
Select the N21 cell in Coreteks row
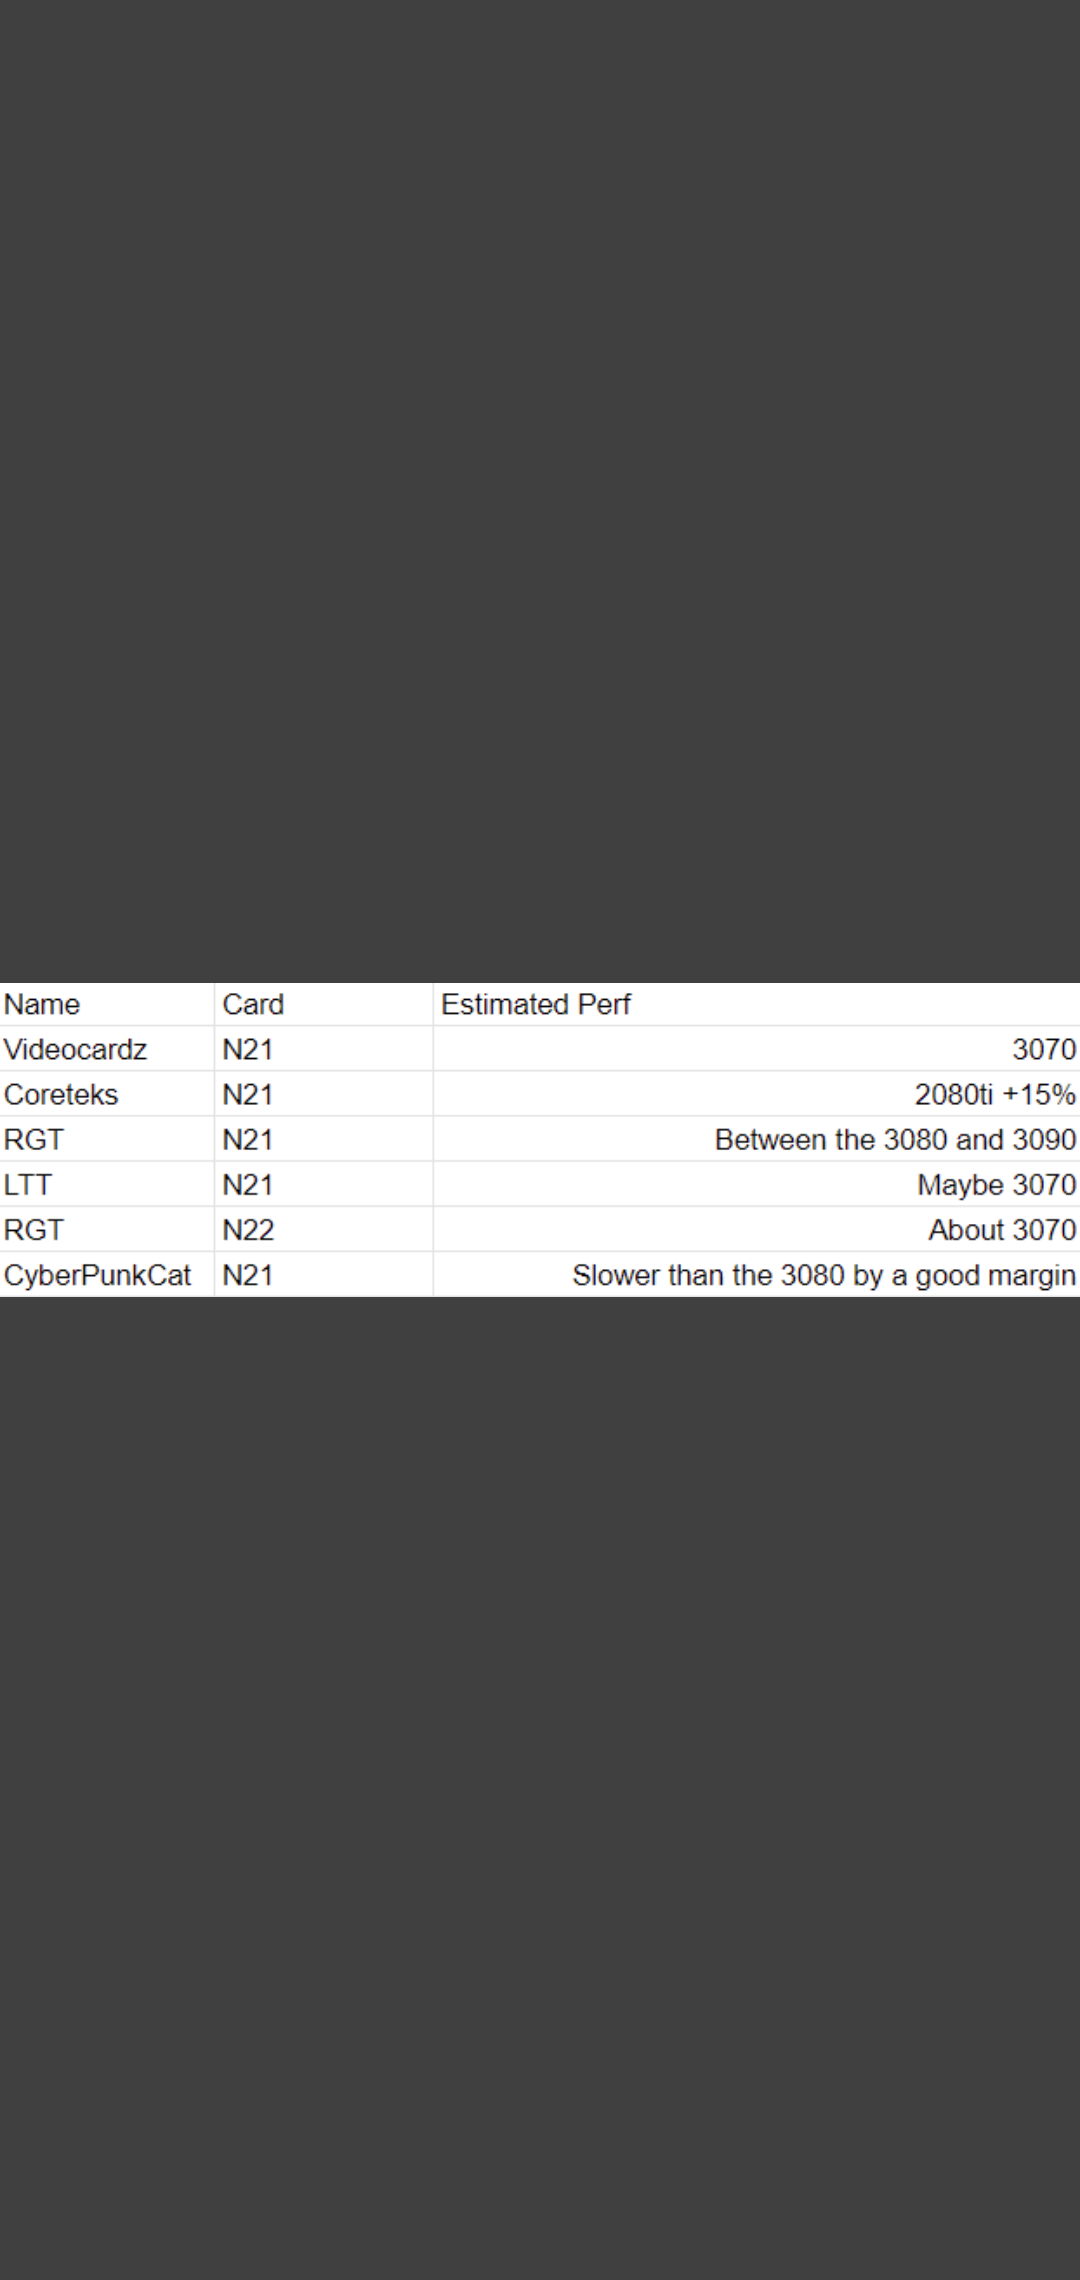point(248,1094)
